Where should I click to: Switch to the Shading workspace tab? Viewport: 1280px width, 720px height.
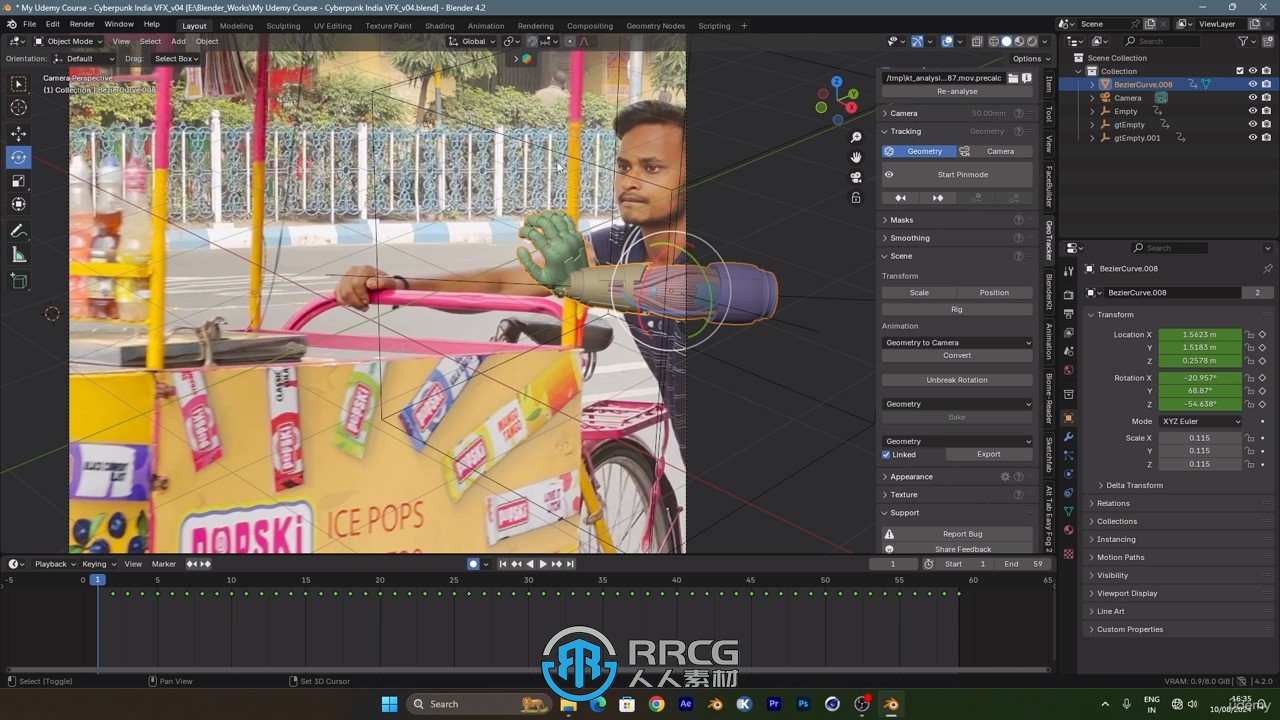[439, 26]
